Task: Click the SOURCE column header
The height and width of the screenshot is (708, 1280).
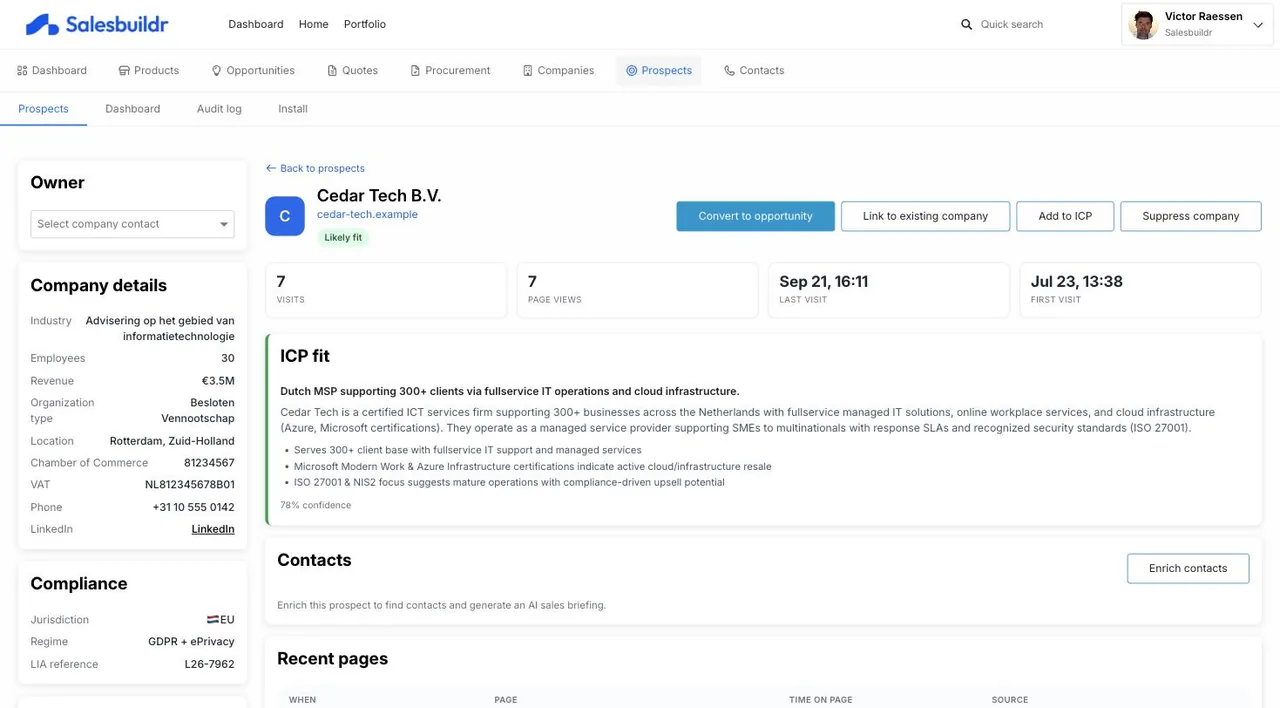Action: pos(1010,700)
